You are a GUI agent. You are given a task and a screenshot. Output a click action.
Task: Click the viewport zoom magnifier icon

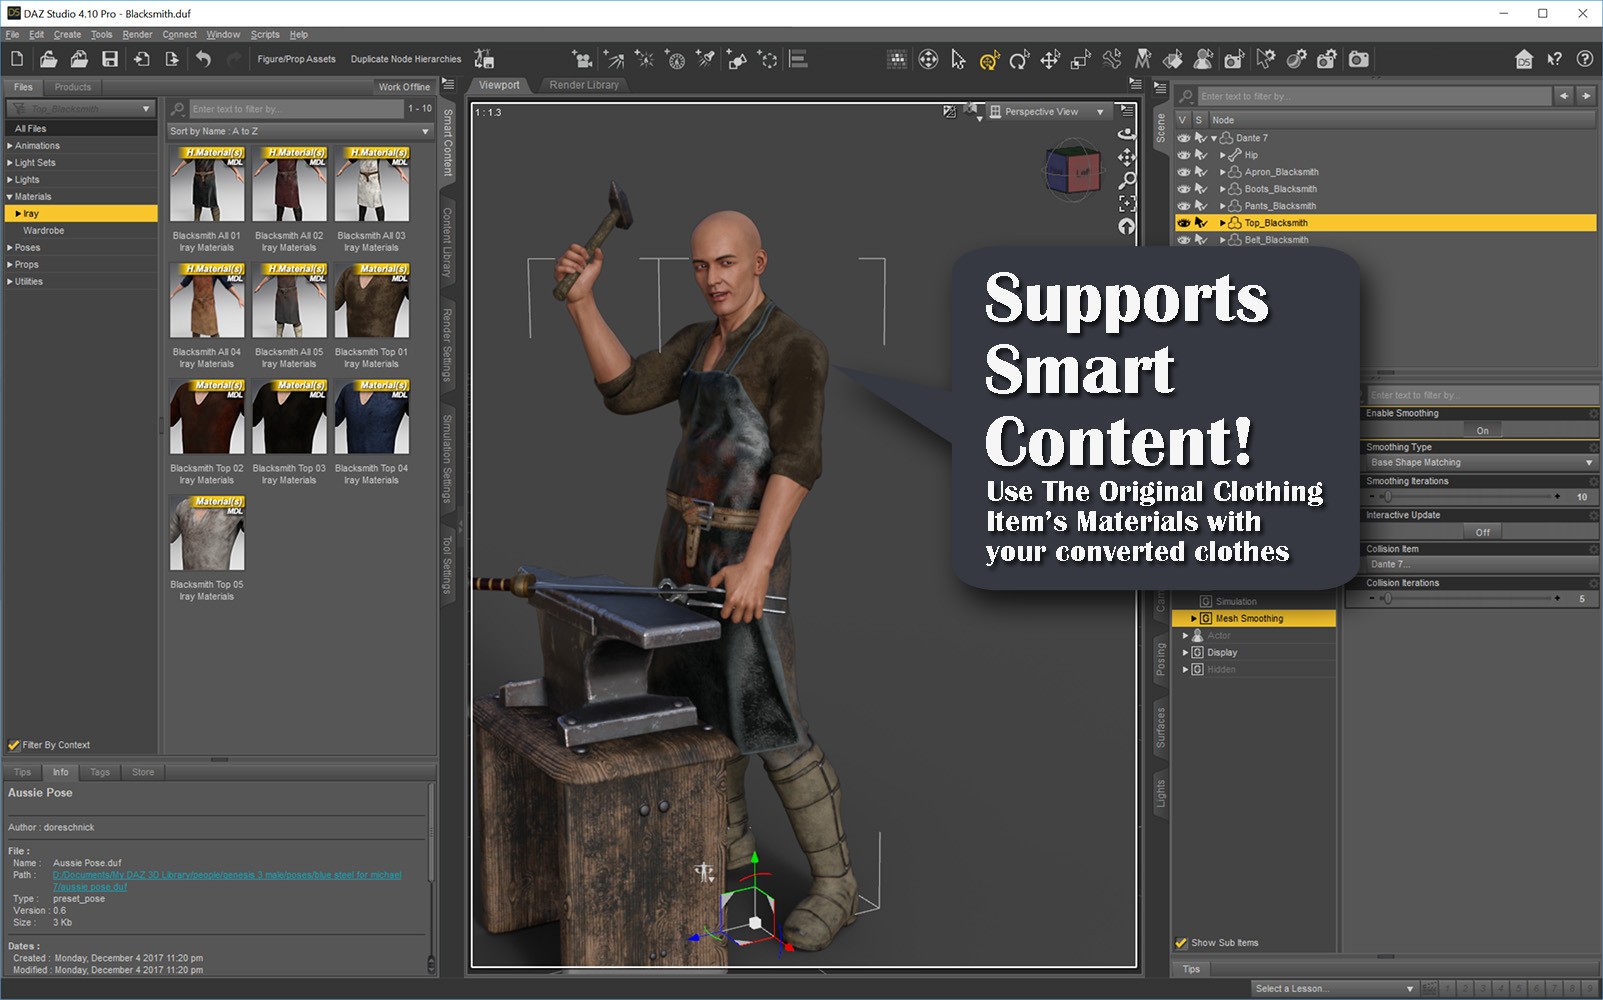(x=1127, y=180)
